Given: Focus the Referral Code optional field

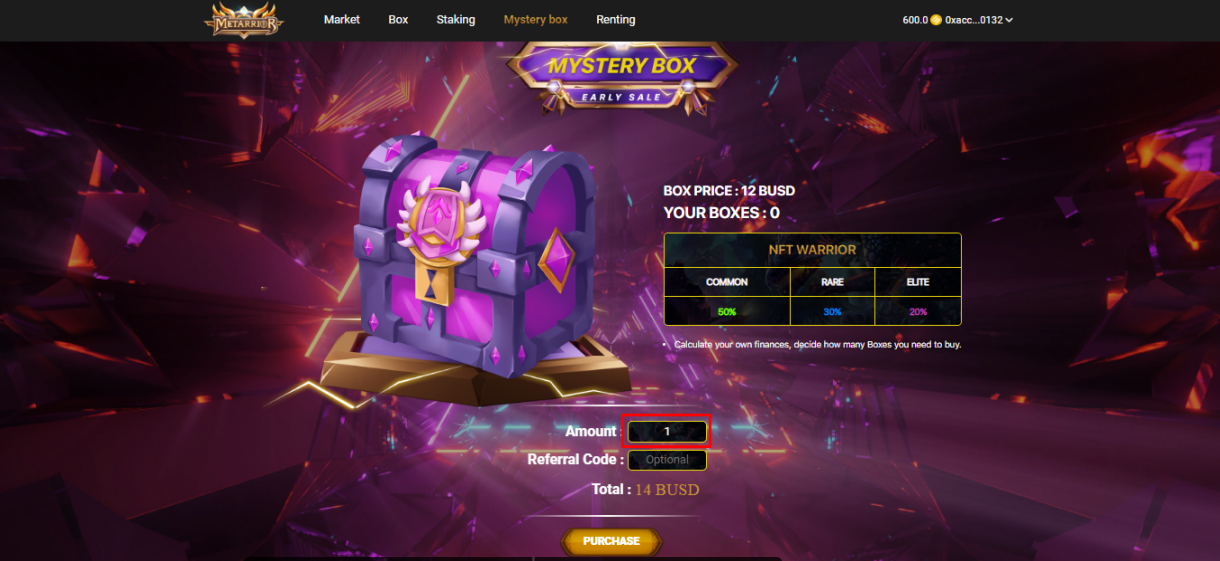Looking at the screenshot, I should (667, 460).
